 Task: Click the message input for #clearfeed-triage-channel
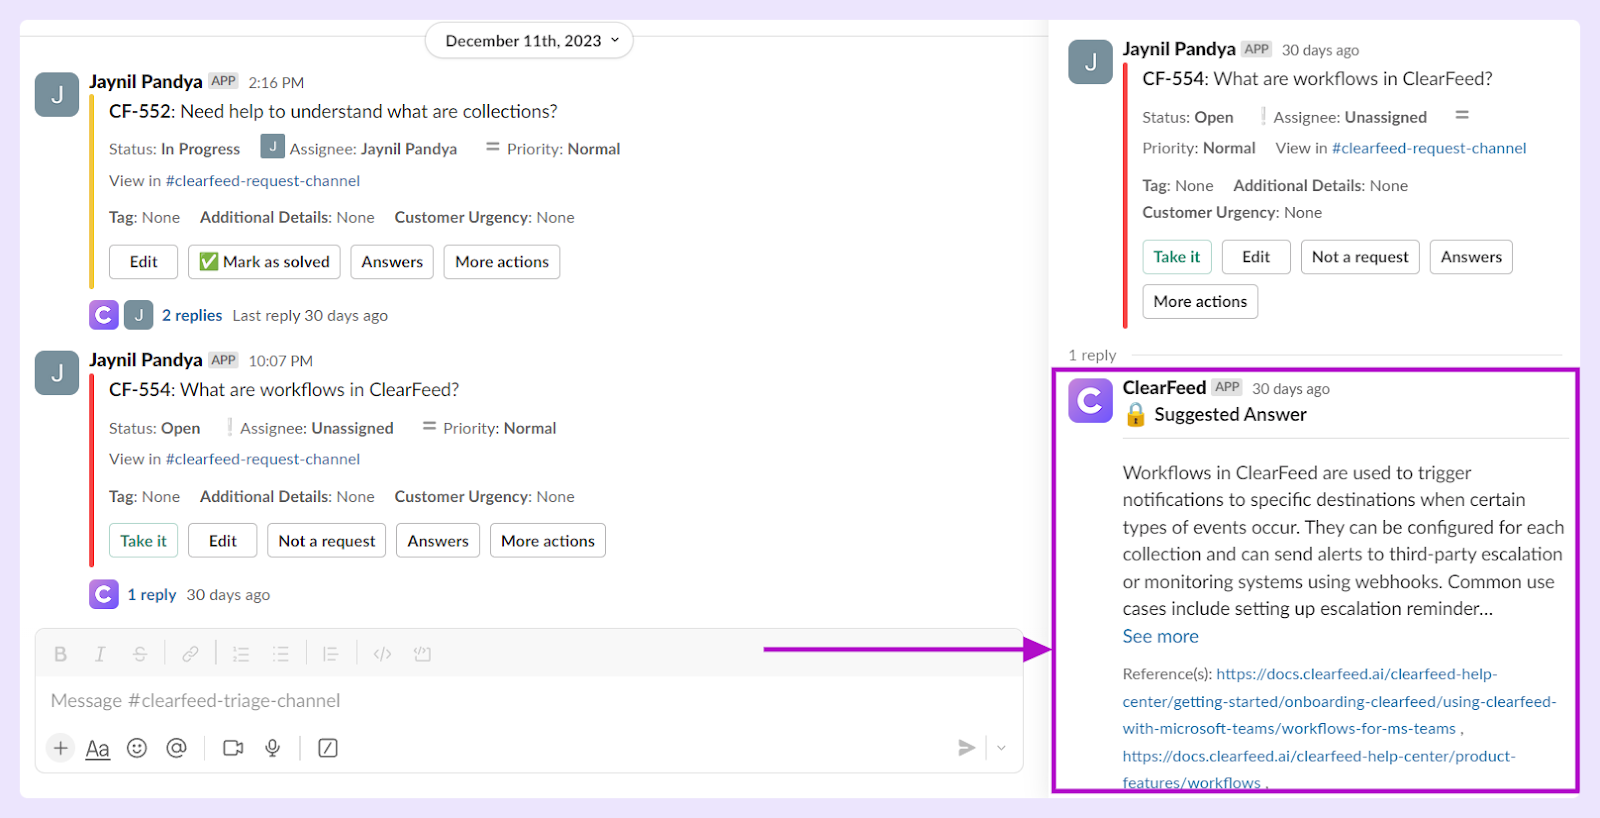point(529,701)
